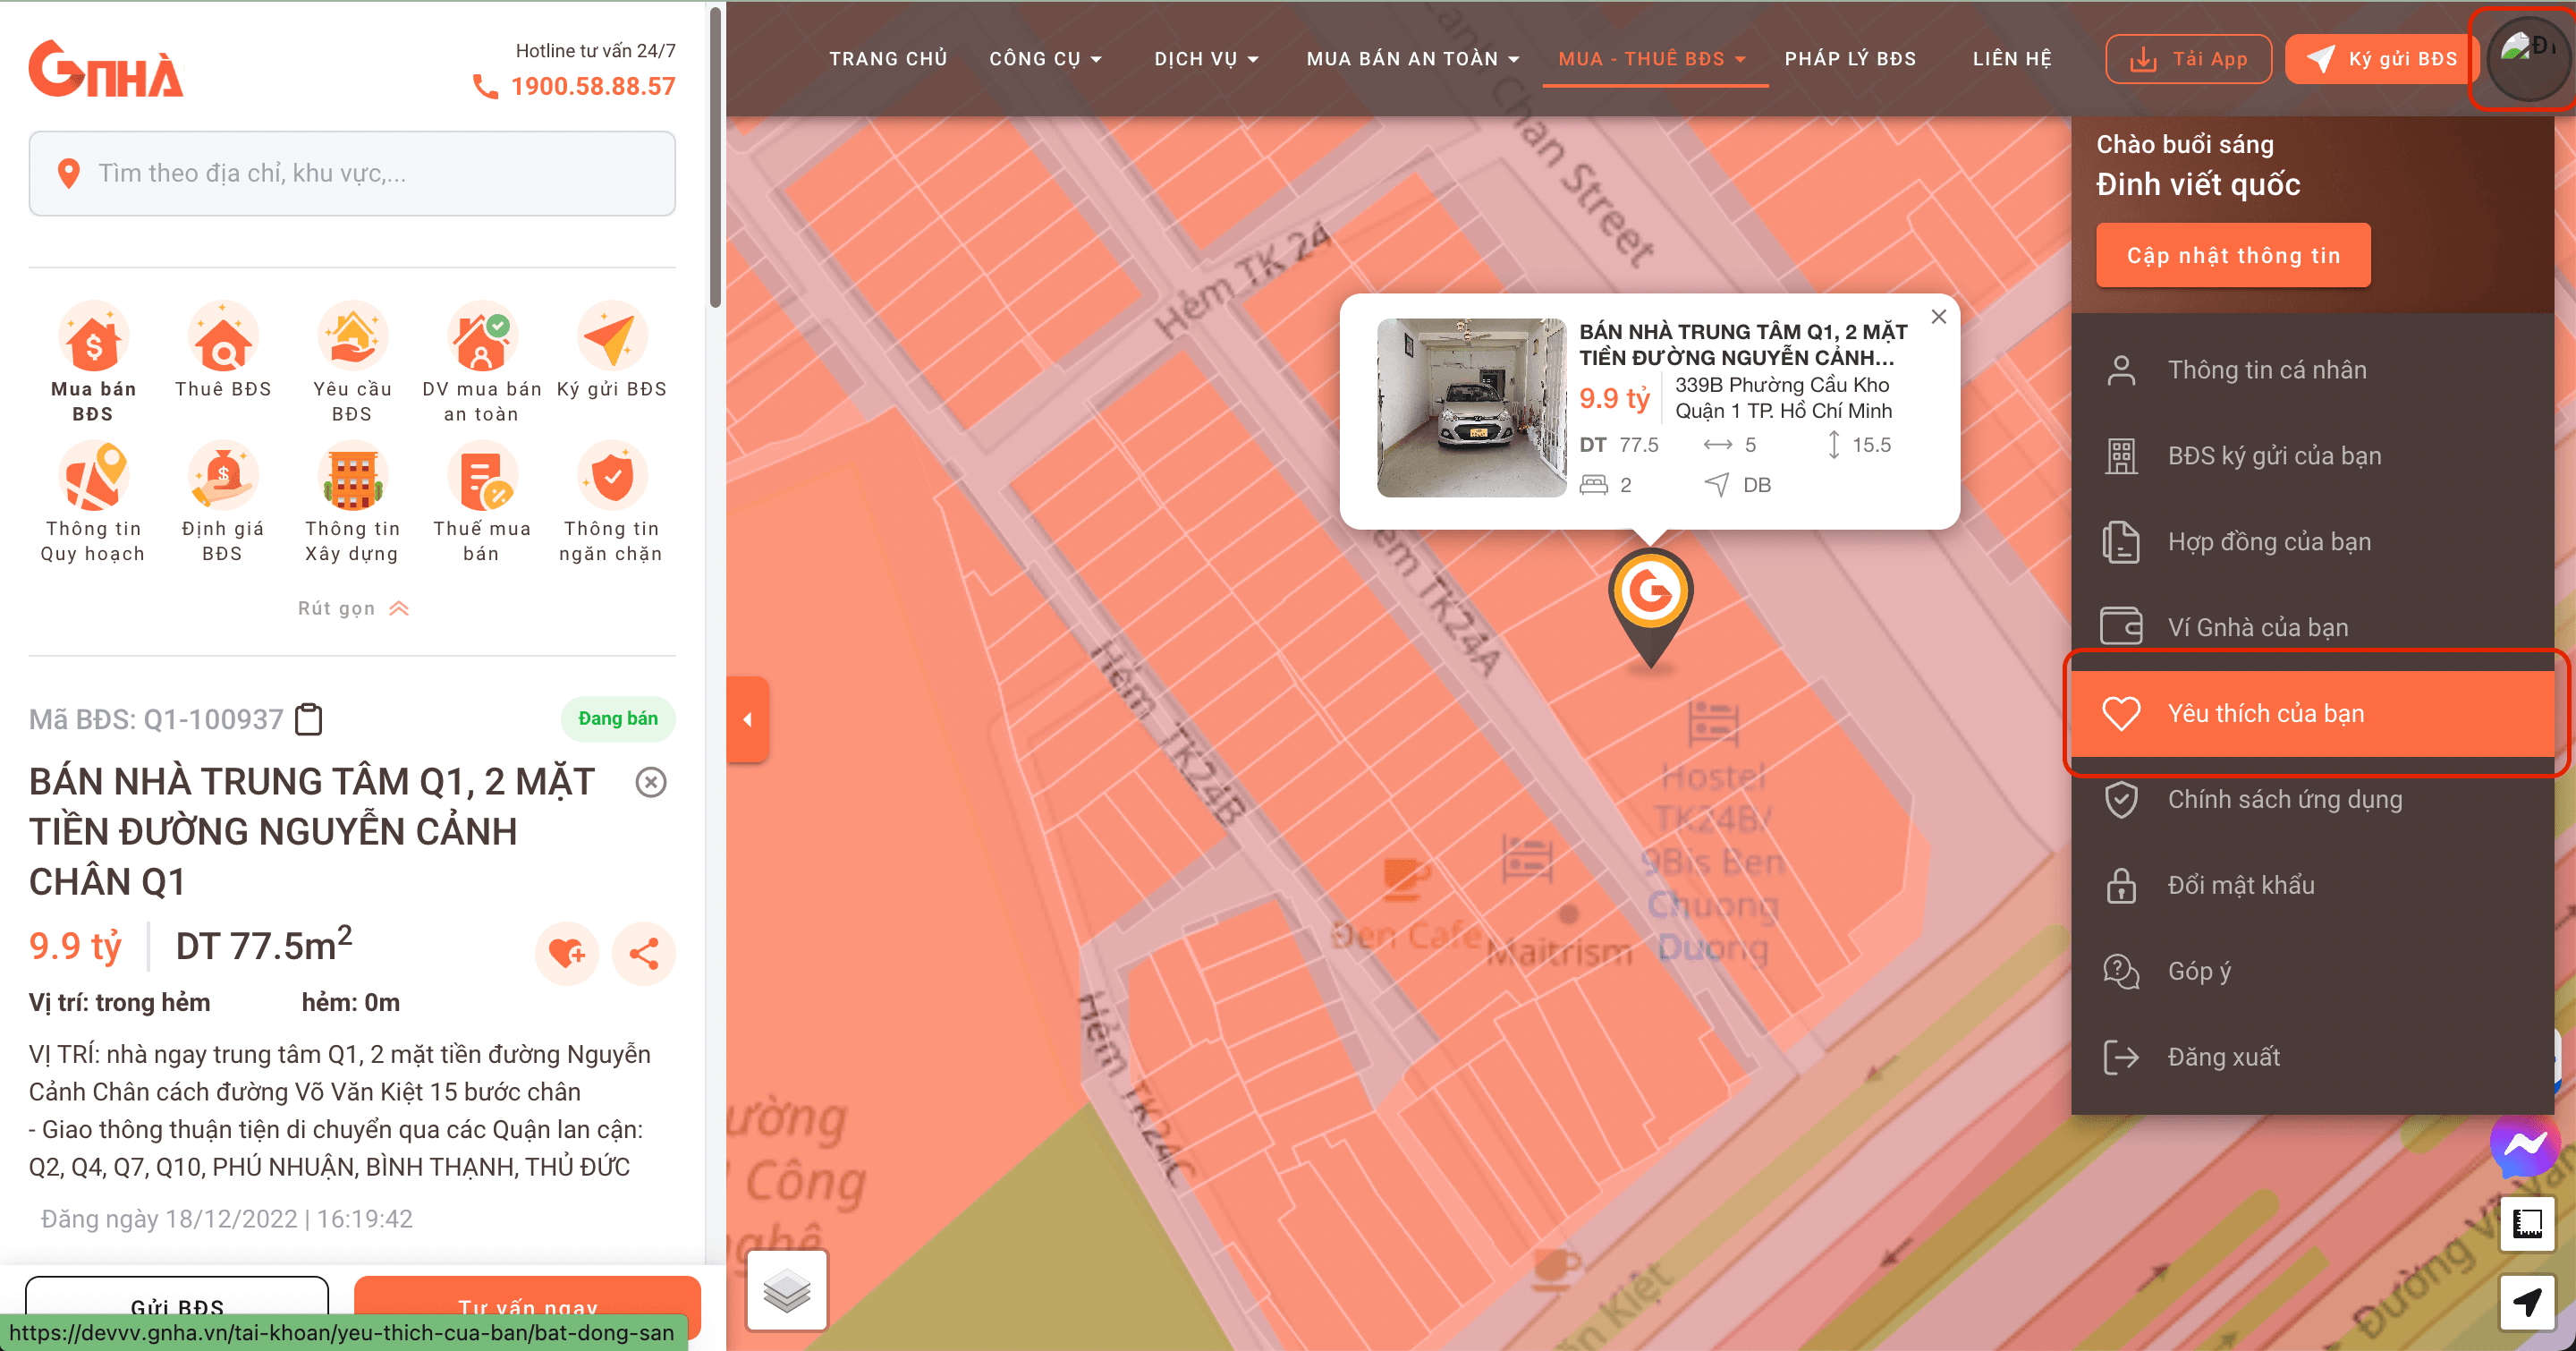Select Ví Gnhà của bạn
Screen dimensions: 2576x1351
[x=2312, y=628]
